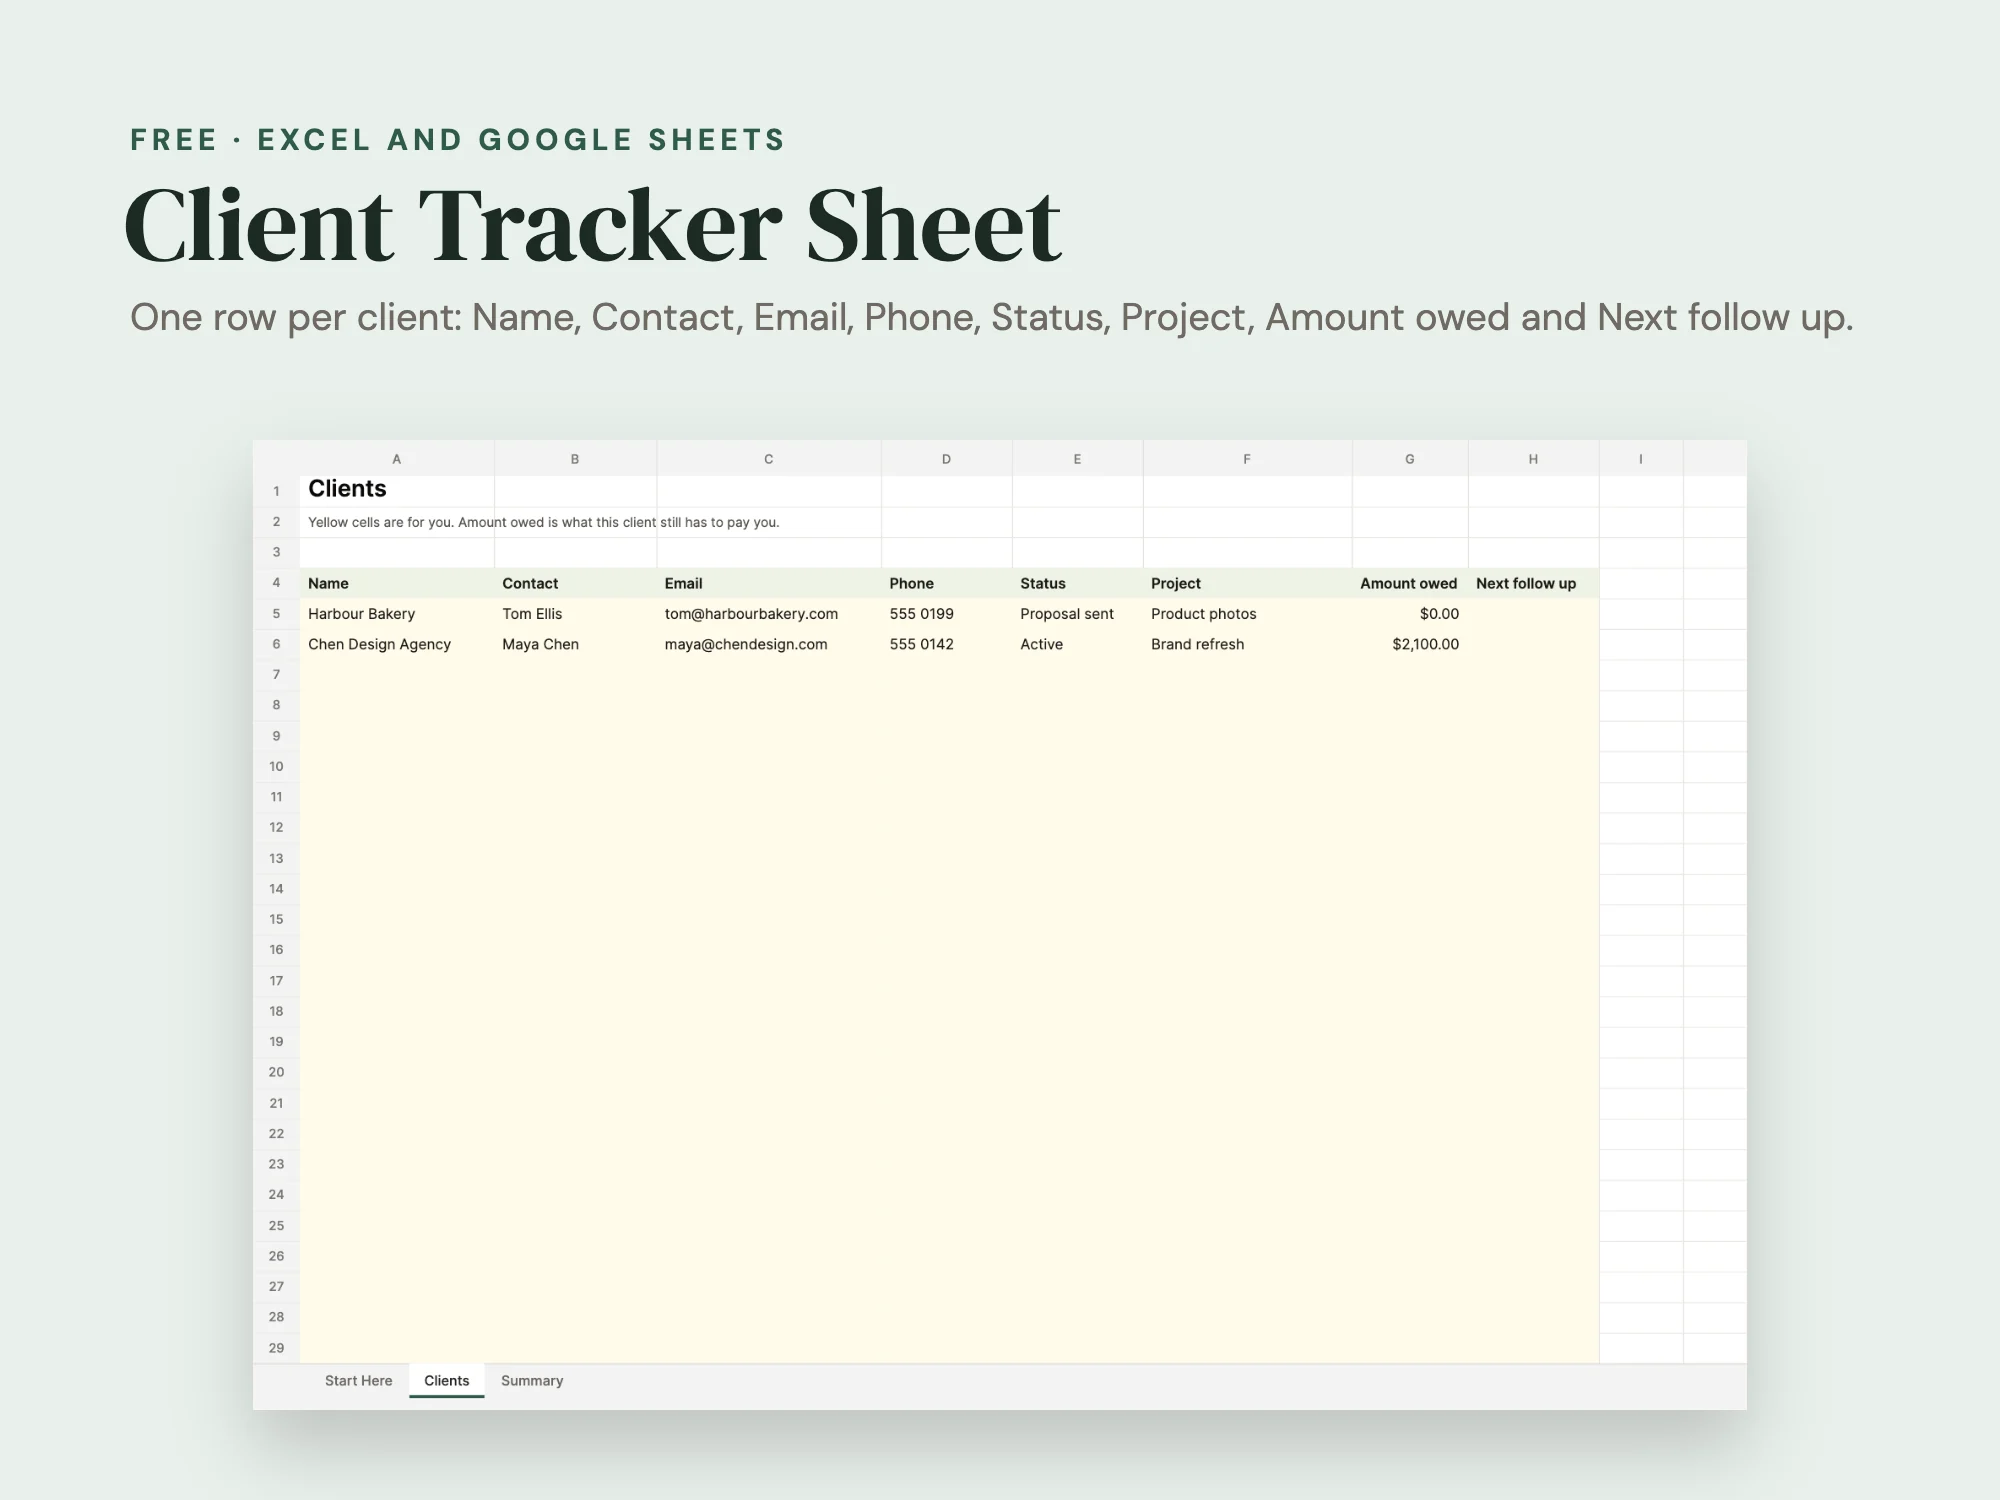This screenshot has height=1500, width=2000.
Task: Click the 'Yellow cells are for you' note
Action: [543, 522]
